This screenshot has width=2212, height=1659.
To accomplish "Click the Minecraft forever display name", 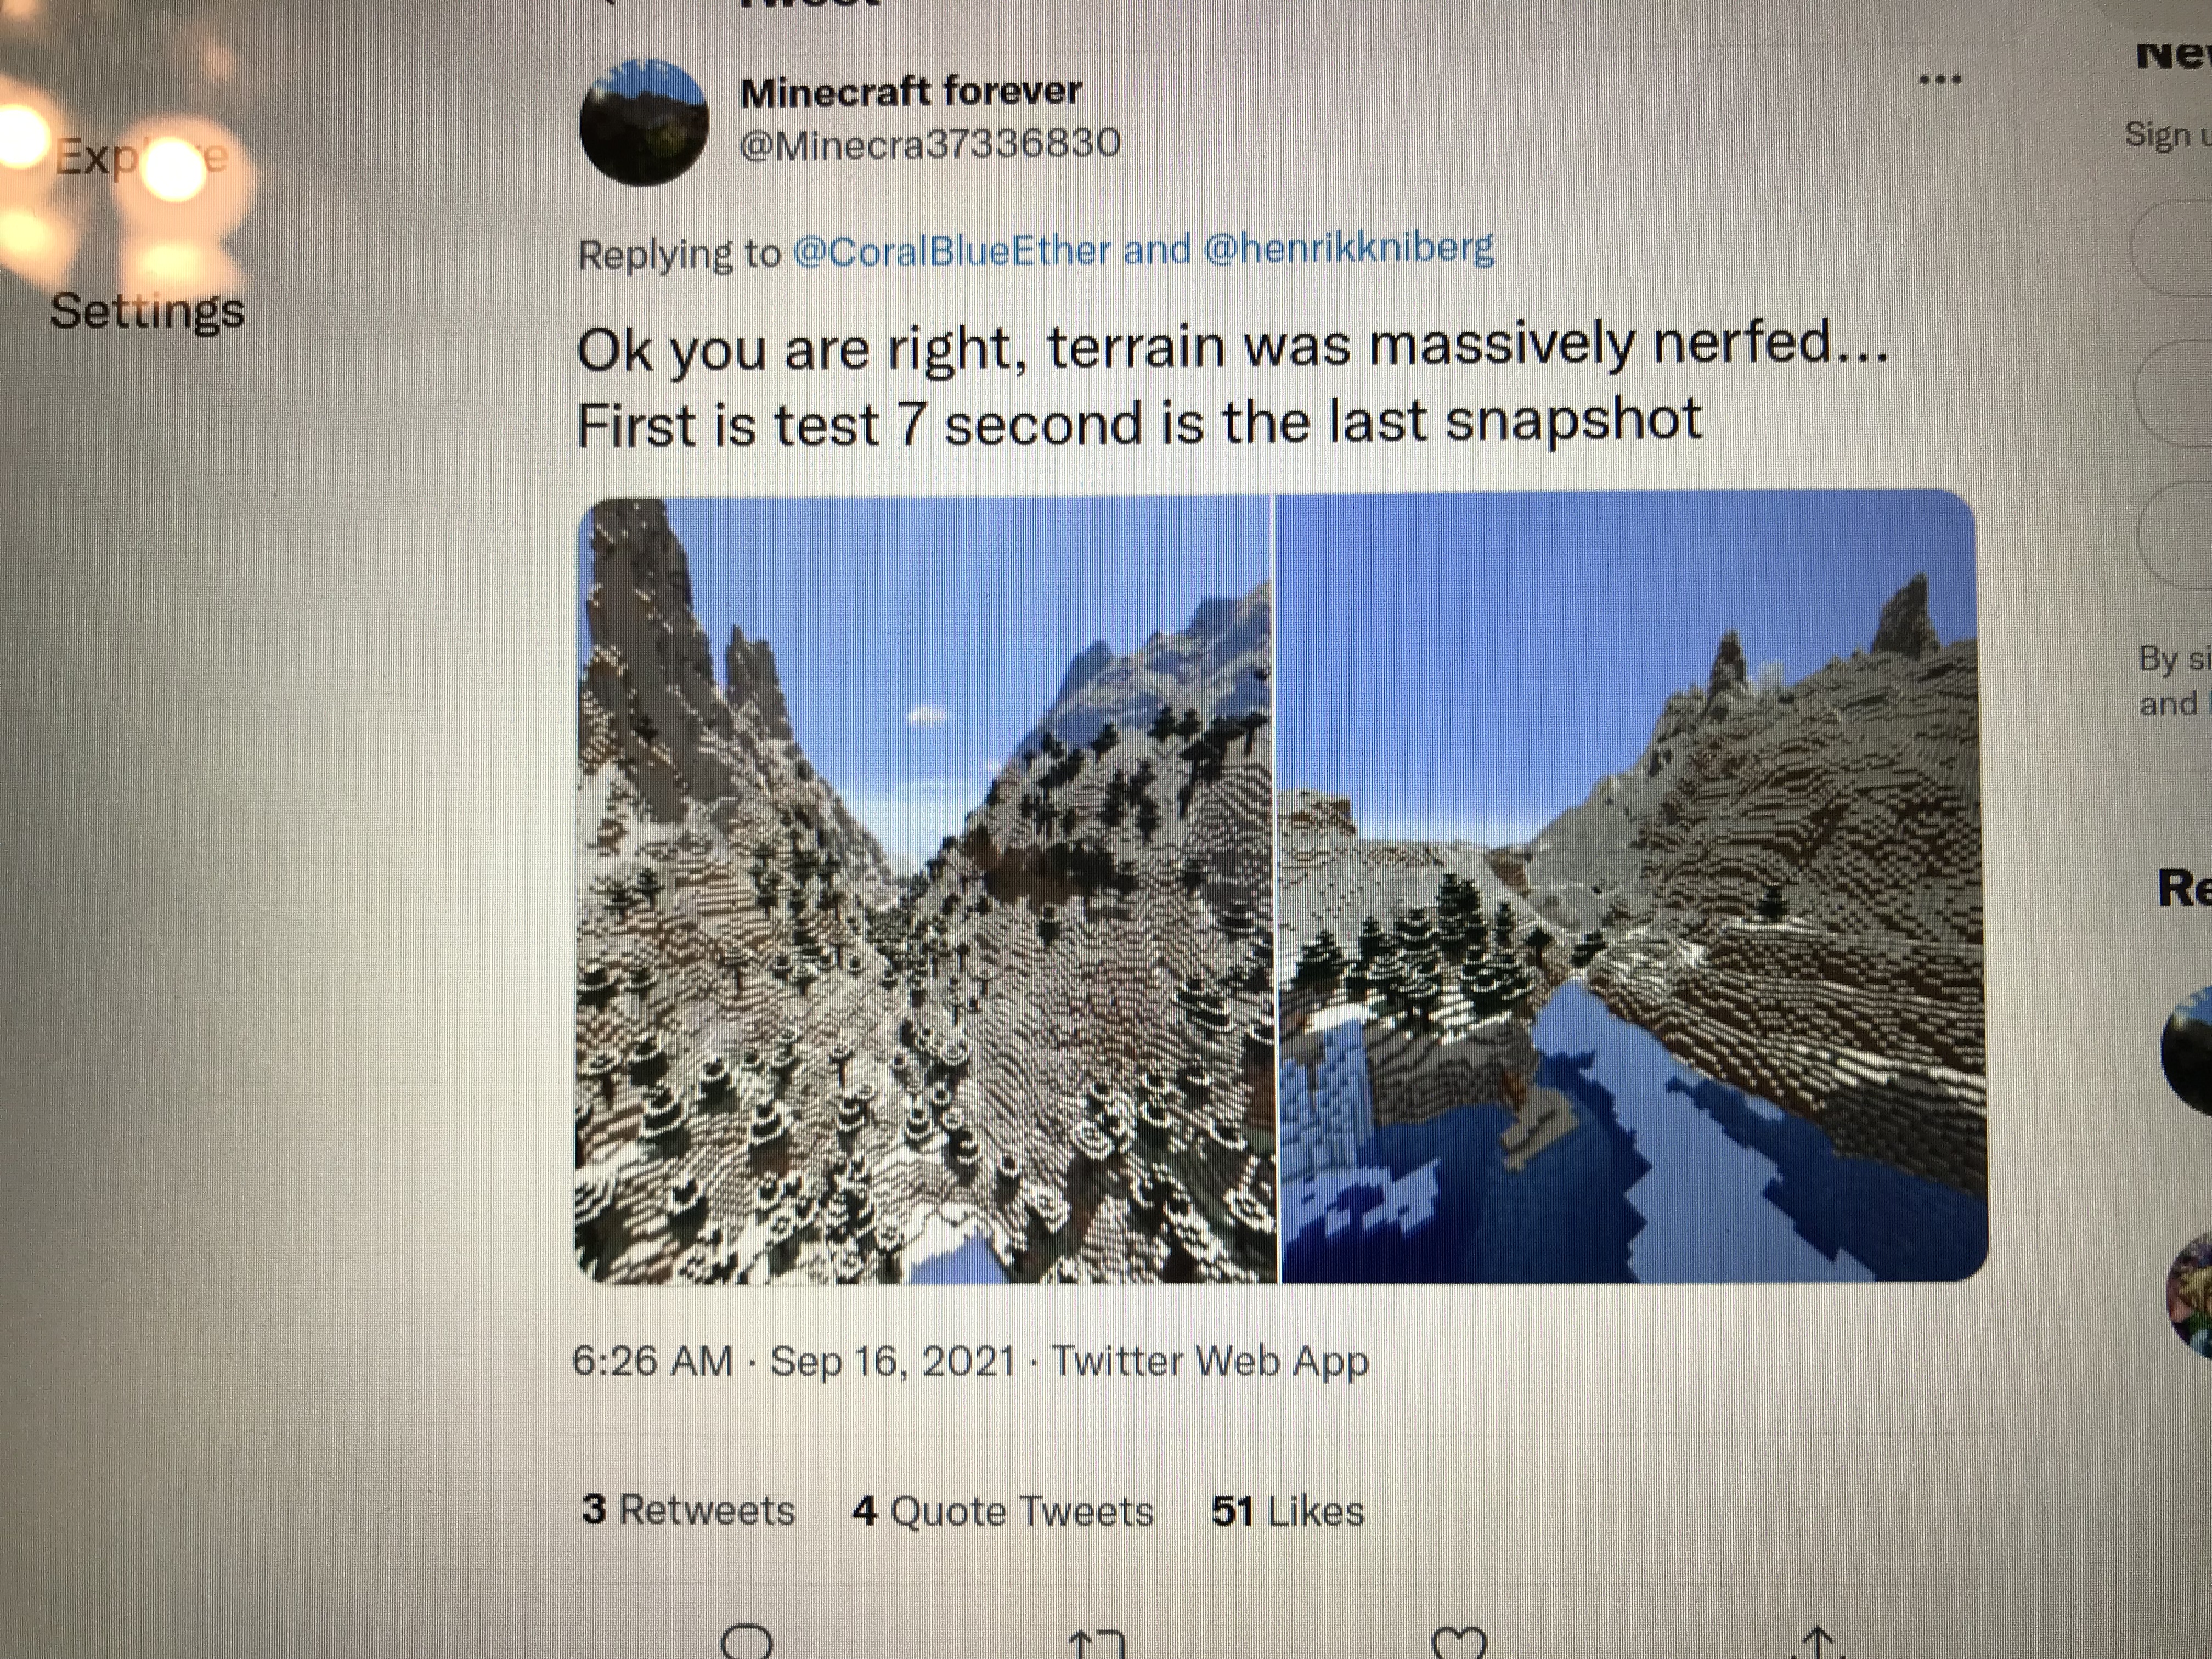I will pyautogui.click(x=911, y=92).
